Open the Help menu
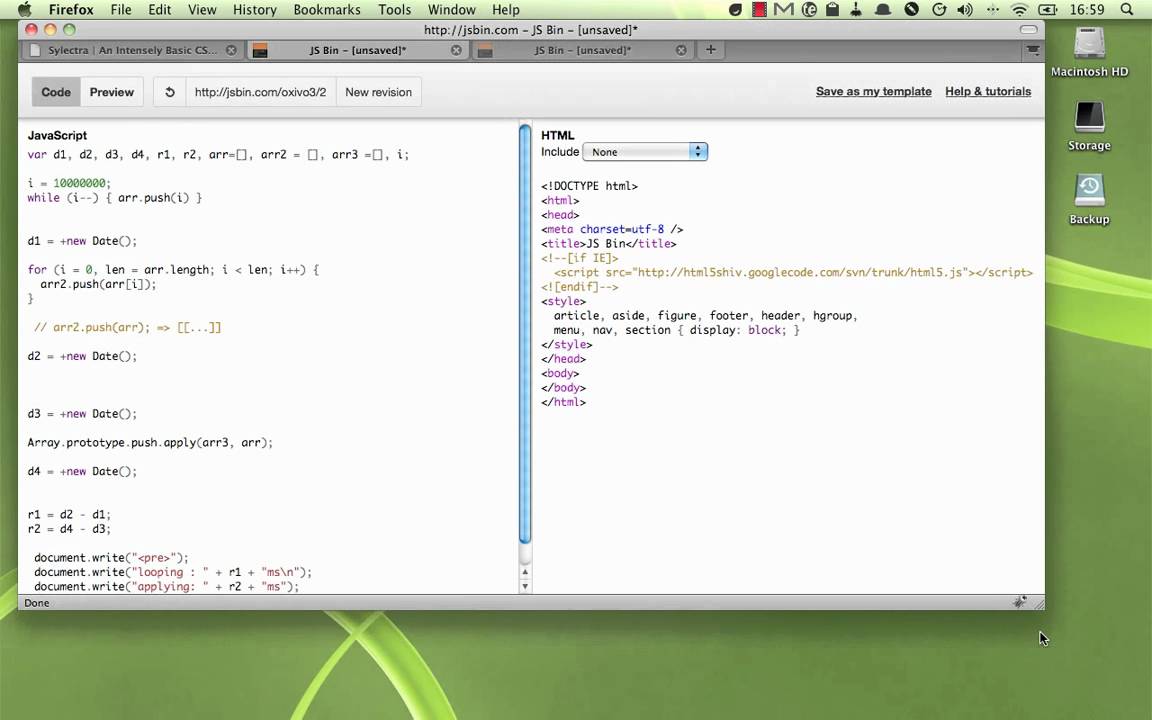1152x720 pixels. 505,10
